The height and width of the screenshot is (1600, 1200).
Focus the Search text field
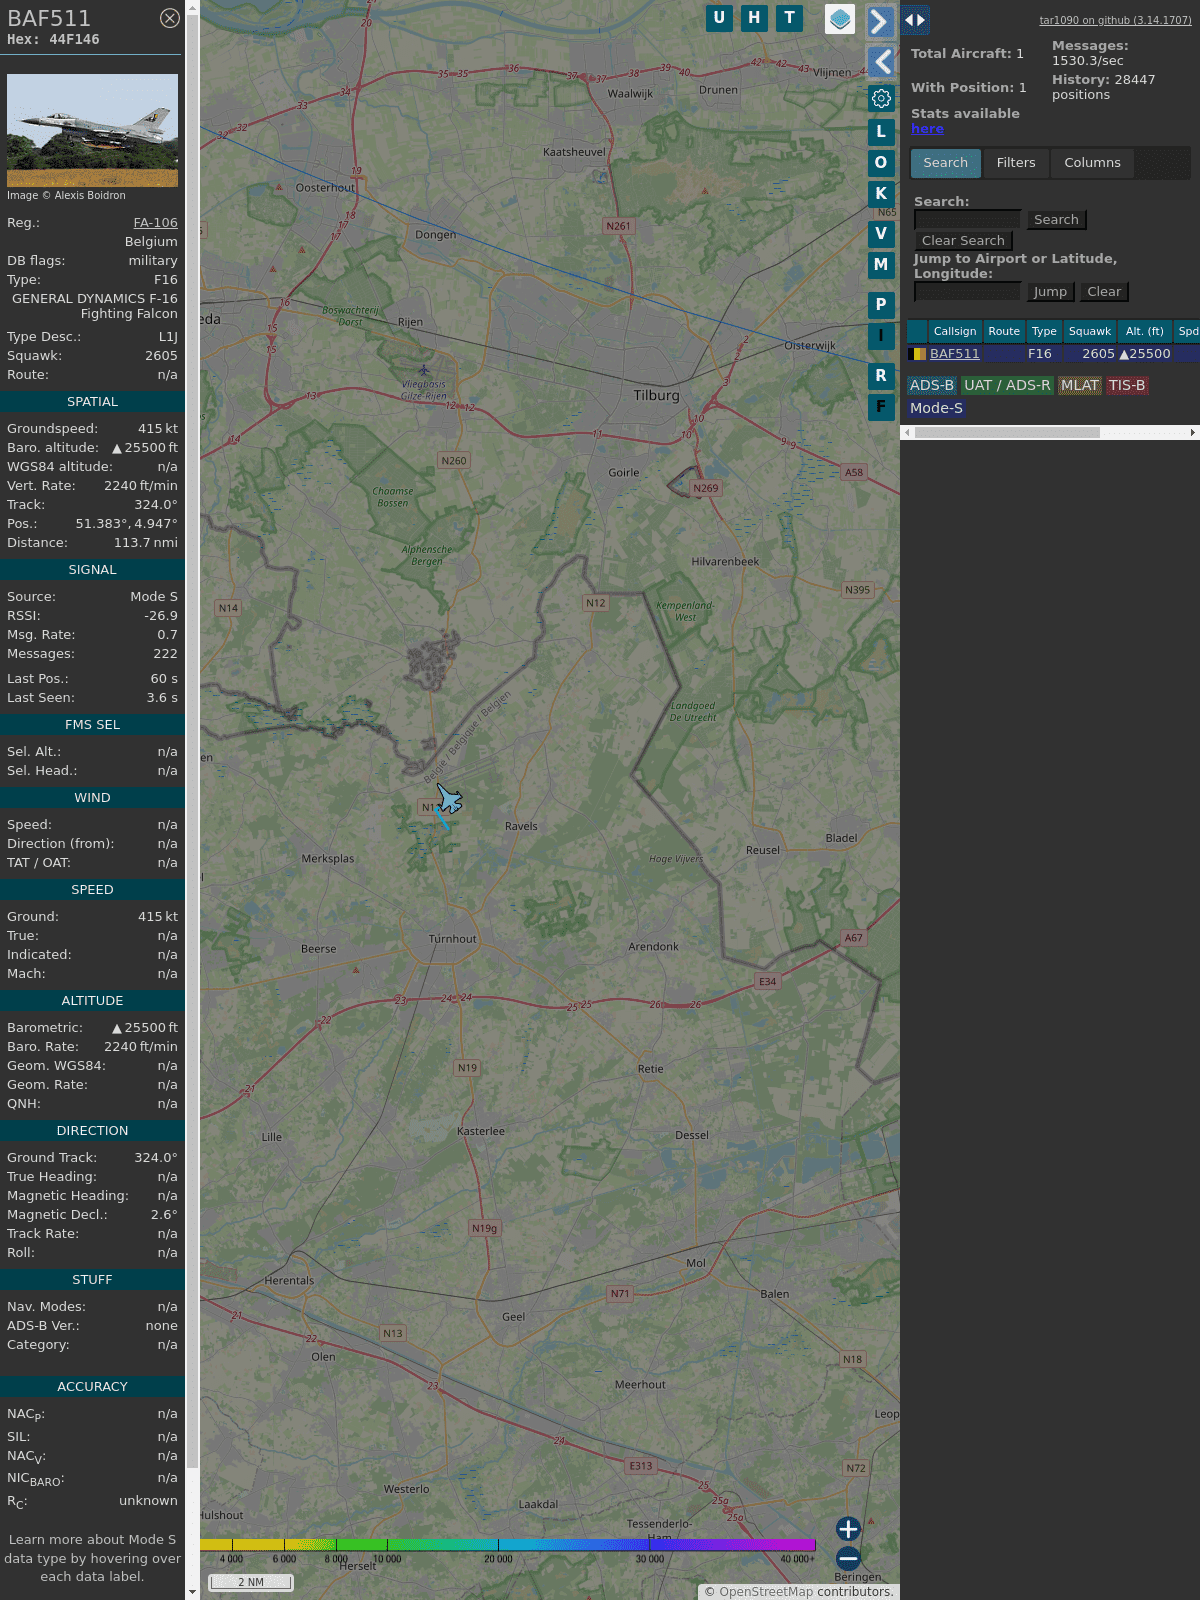pyautogui.click(x=967, y=220)
